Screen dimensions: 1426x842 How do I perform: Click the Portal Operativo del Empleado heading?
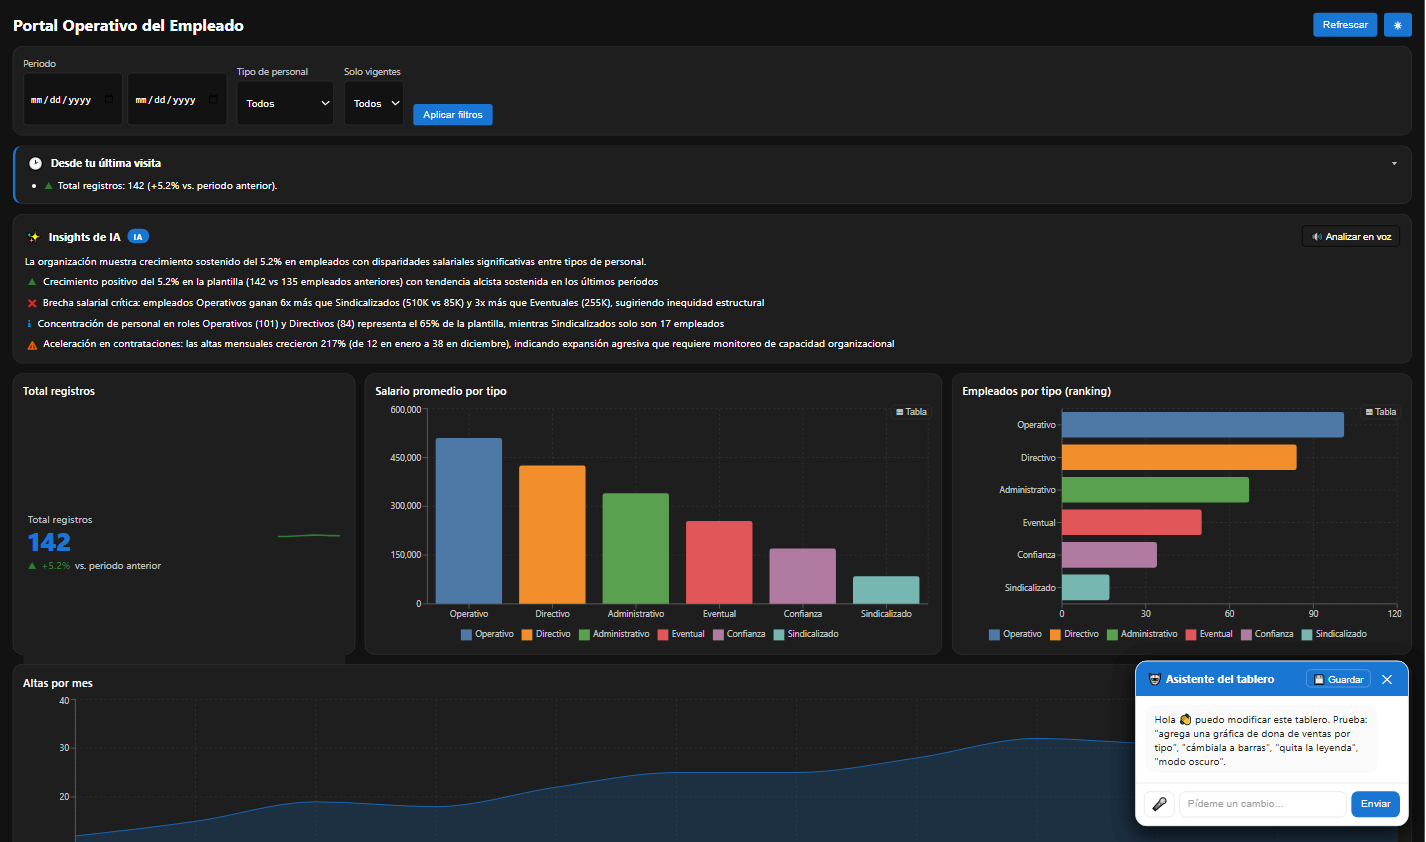point(128,26)
